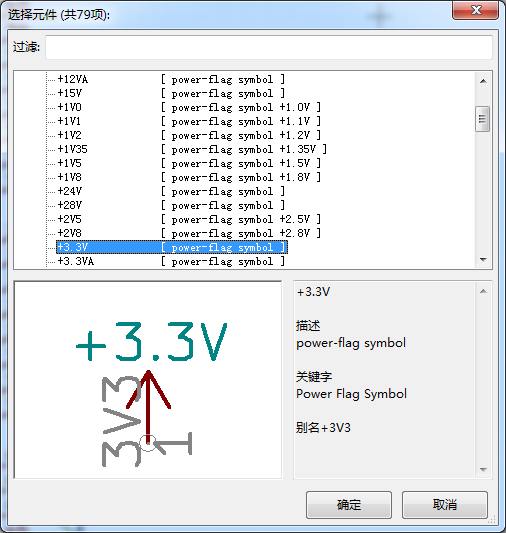Click the component list scrollbar thumb

tap(483, 119)
